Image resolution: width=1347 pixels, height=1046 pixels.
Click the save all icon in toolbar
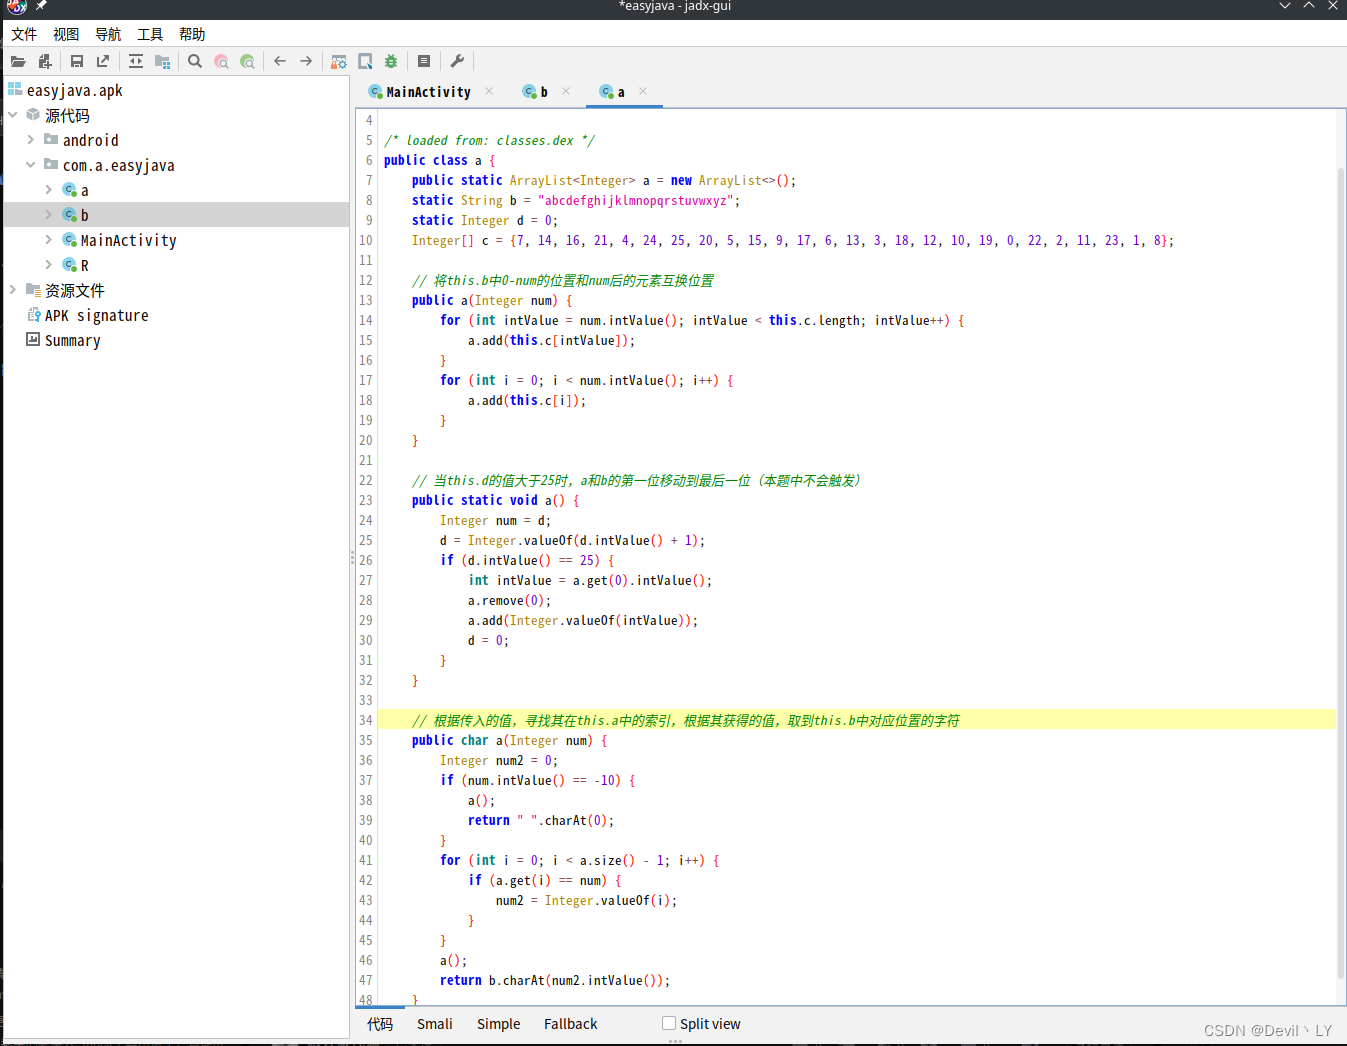pos(77,61)
